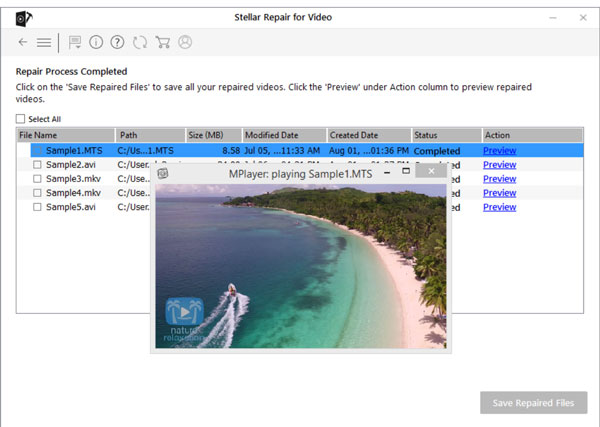The height and width of the screenshot is (427, 600).
Task: Check the Sample2.avi checkbox
Action: click(x=37, y=165)
